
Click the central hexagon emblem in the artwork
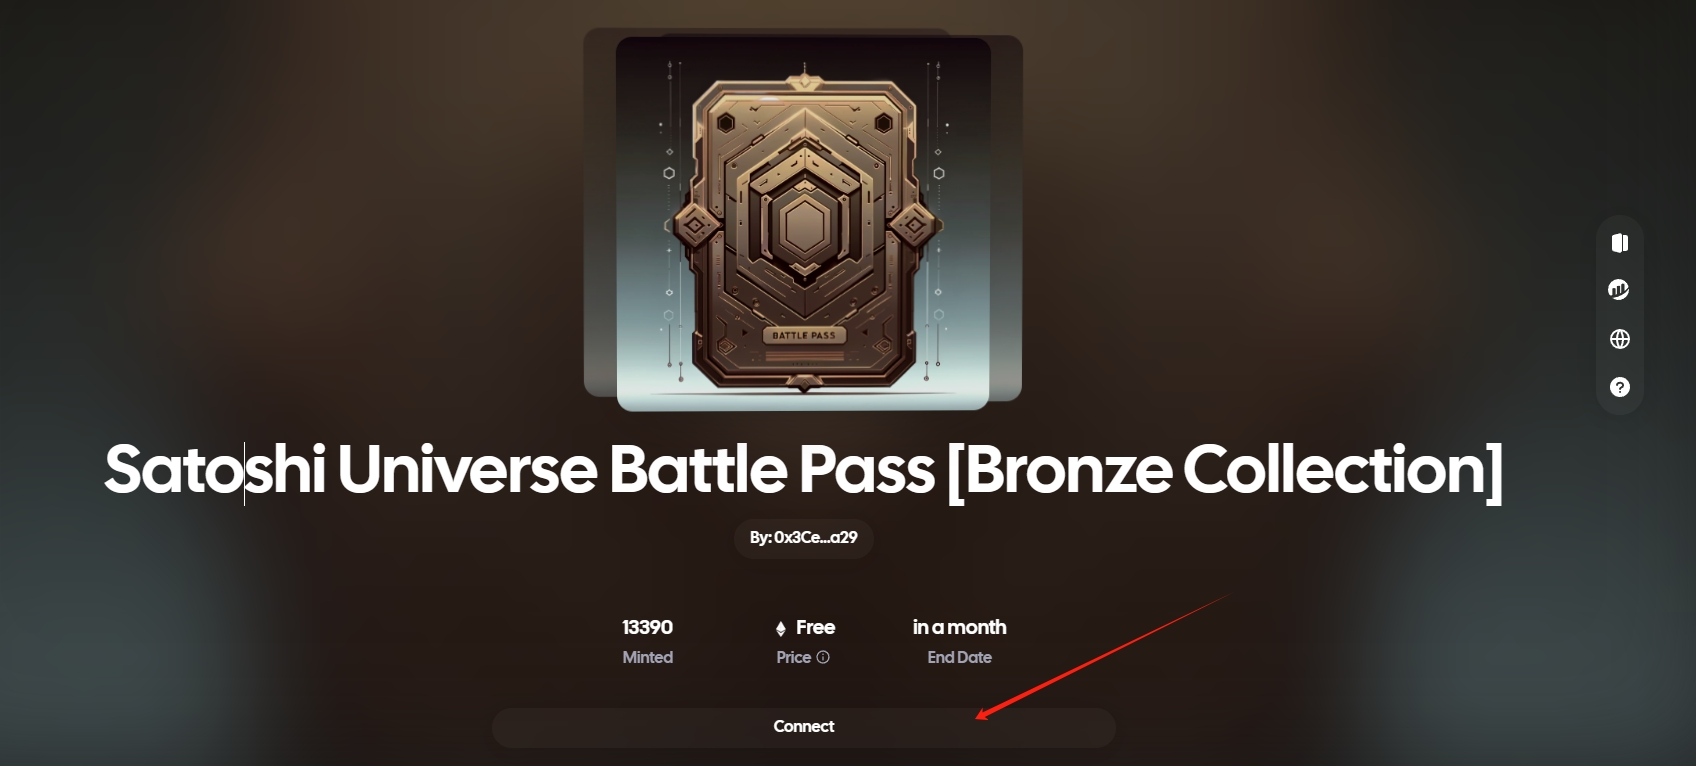pos(803,226)
